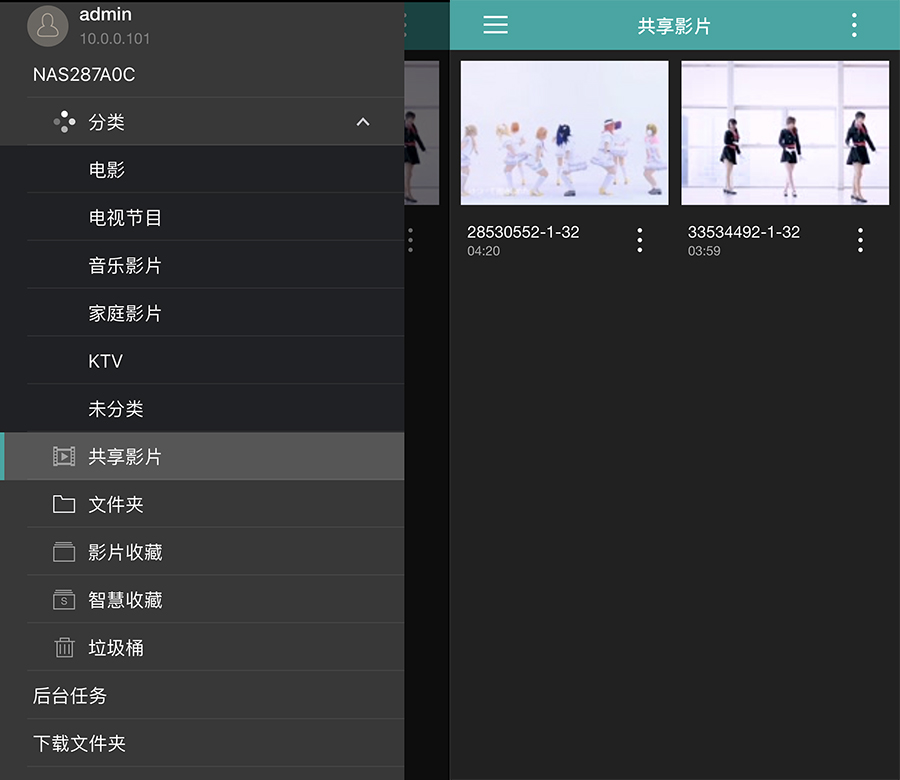Open the 音乐影片 category
Image resolution: width=900 pixels, height=780 pixels.
(125, 266)
